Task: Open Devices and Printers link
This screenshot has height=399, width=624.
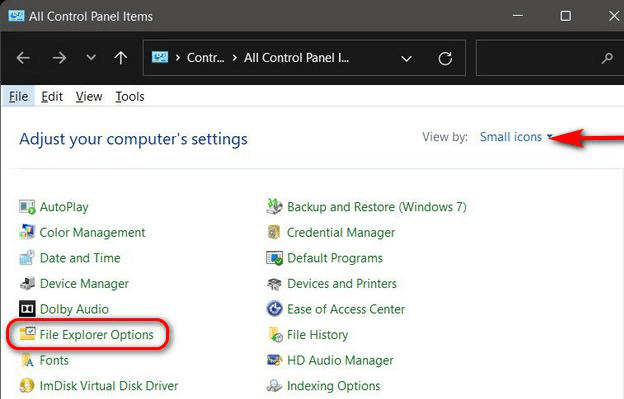Action: (342, 284)
